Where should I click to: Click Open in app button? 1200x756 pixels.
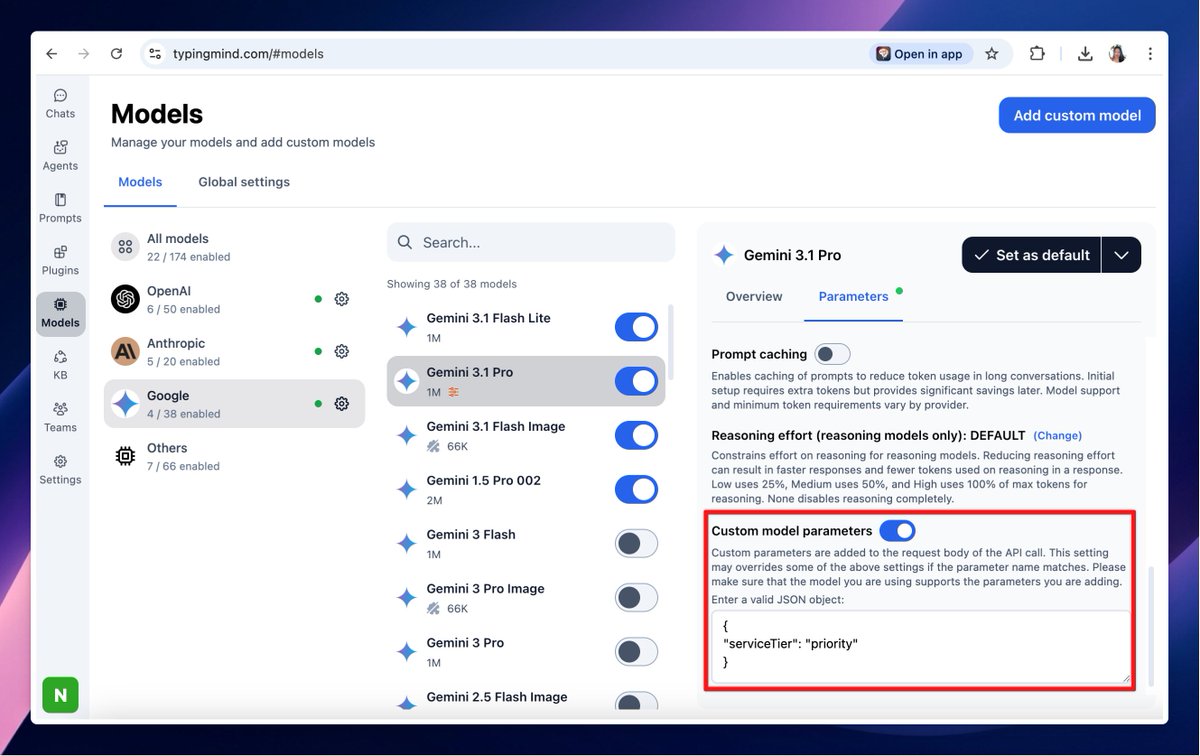[919, 54]
